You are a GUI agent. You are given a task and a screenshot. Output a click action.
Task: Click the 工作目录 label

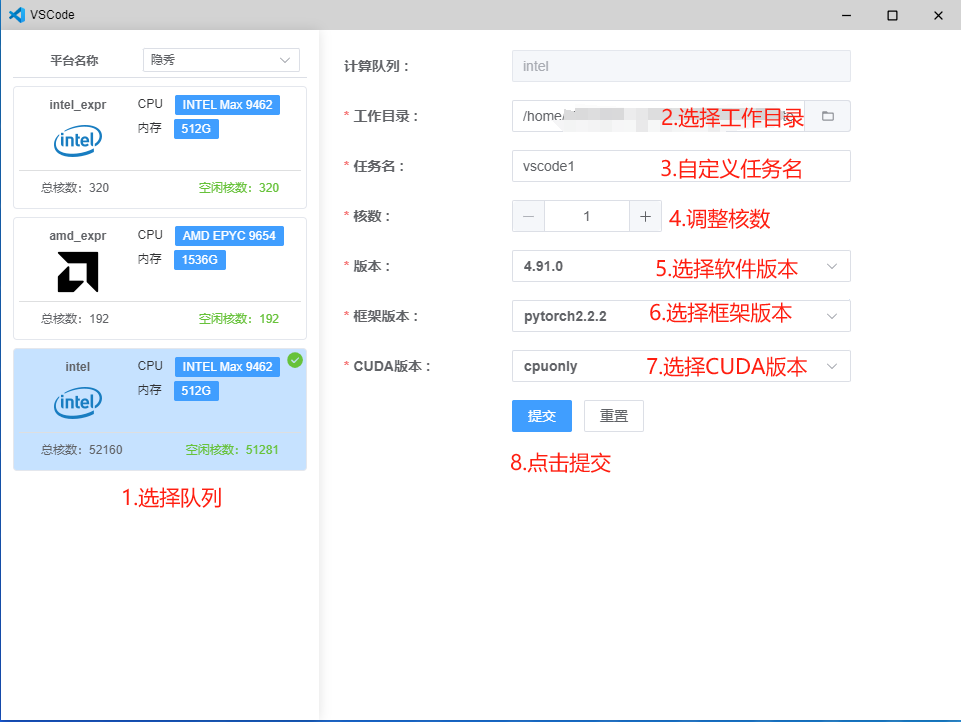(x=386, y=116)
